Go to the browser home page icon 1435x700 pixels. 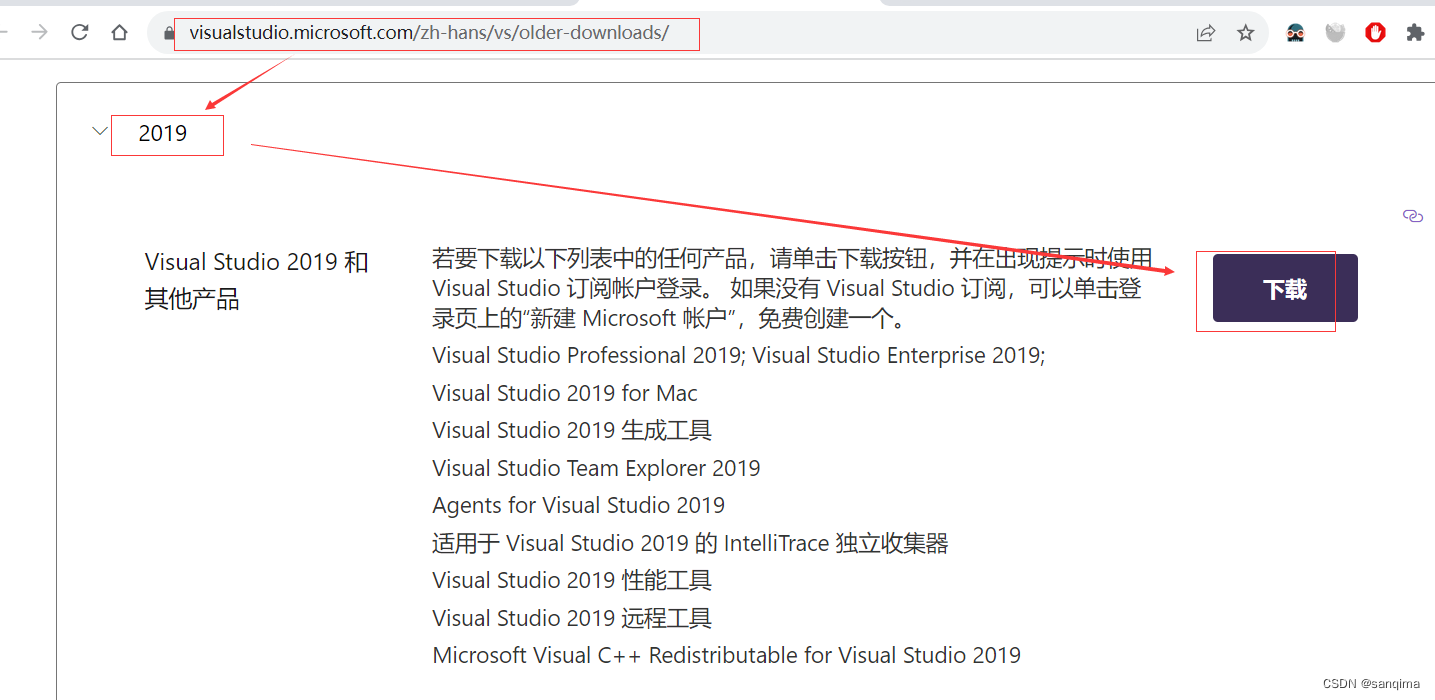120,33
